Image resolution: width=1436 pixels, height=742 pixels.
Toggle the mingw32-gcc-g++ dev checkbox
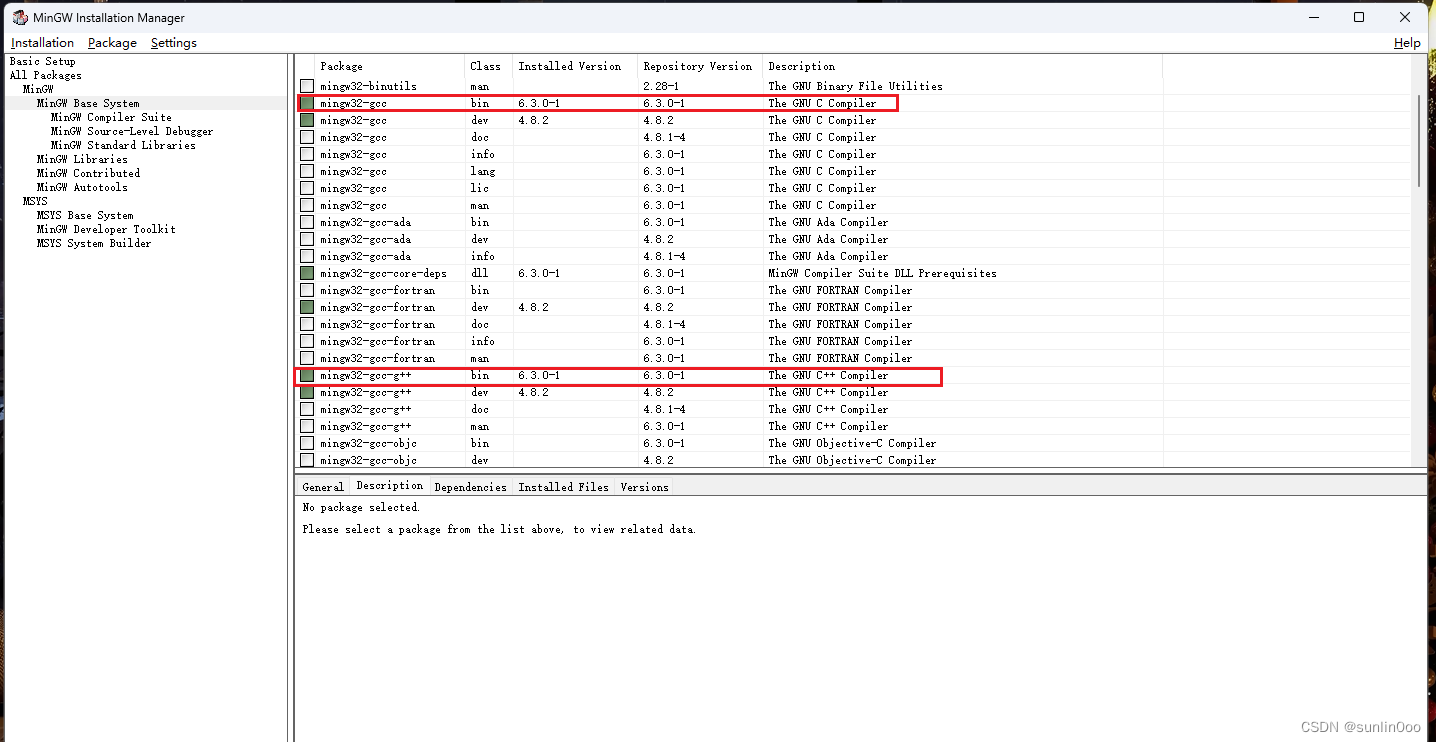tap(307, 392)
